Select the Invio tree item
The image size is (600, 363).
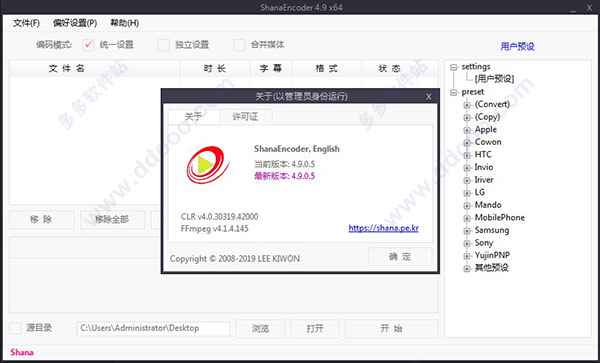(484, 167)
